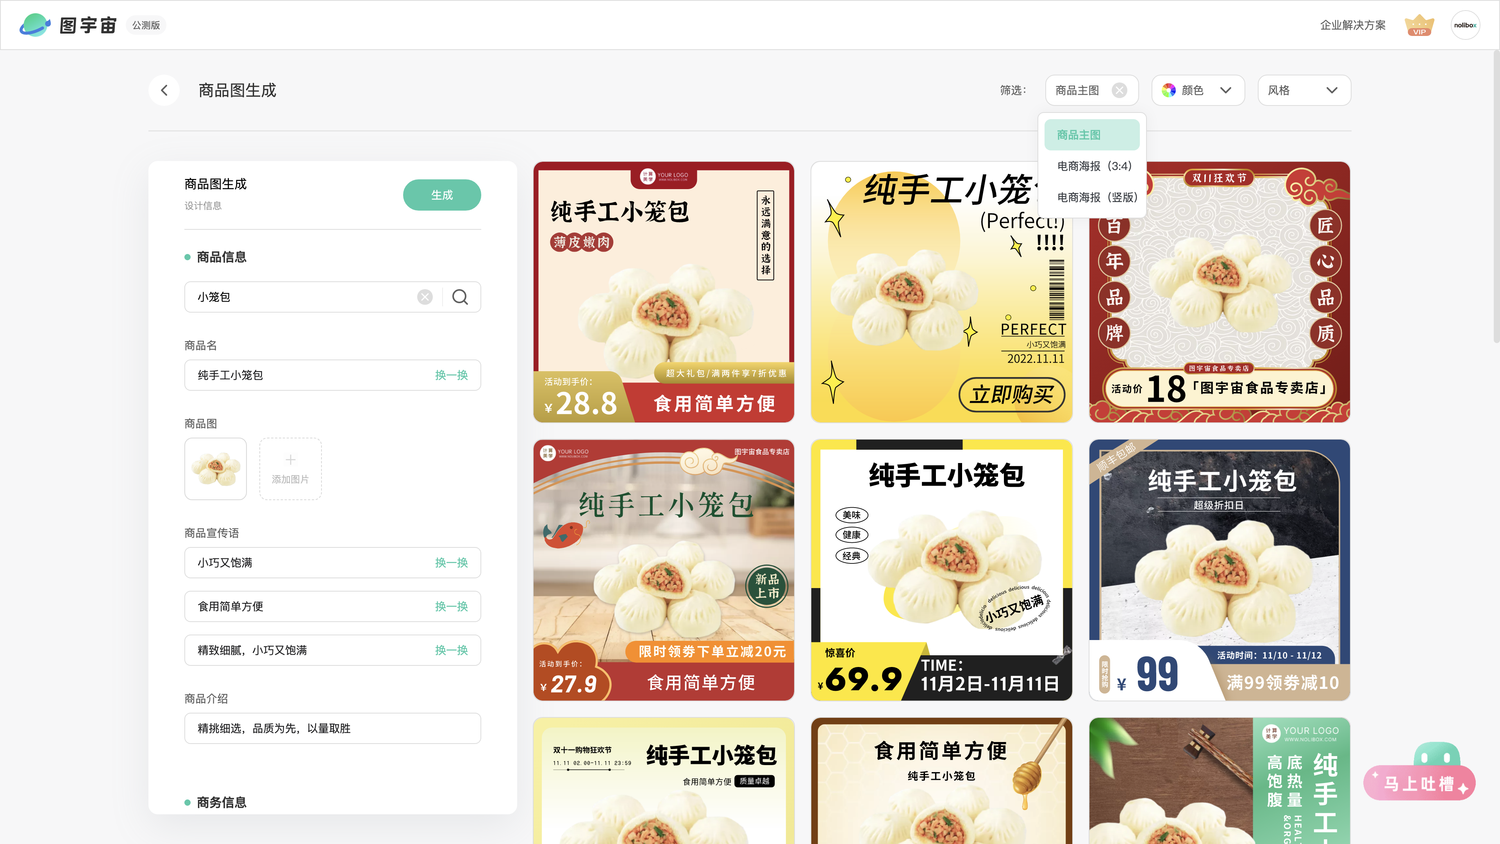Click the 马上吐槽 feedback button
Viewport: 1500px width, 844px height.
click(x=1419, y=783)
